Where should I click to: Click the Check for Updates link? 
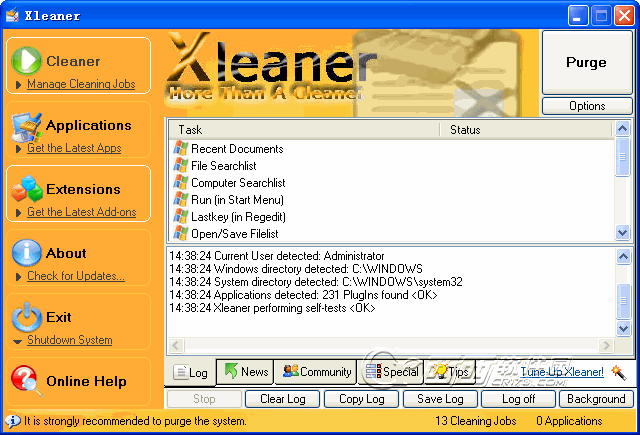[x=76, y=276]
